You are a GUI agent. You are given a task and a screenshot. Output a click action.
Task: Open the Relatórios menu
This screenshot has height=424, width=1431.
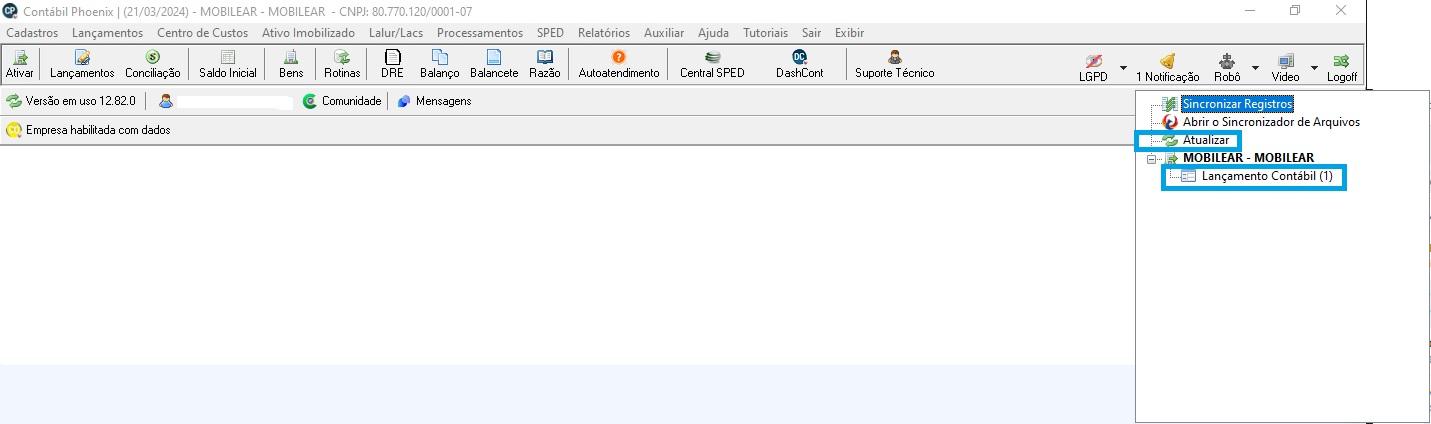[x=604, y=33]
